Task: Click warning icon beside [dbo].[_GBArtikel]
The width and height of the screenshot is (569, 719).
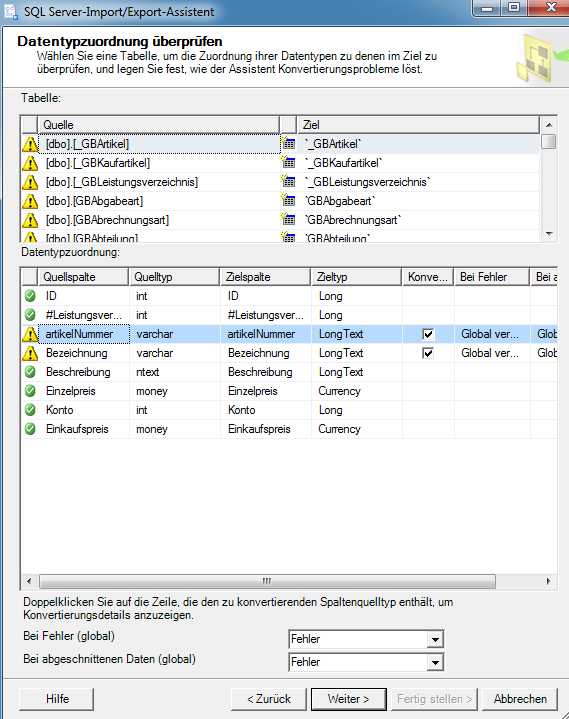Action: coord(30,144)
